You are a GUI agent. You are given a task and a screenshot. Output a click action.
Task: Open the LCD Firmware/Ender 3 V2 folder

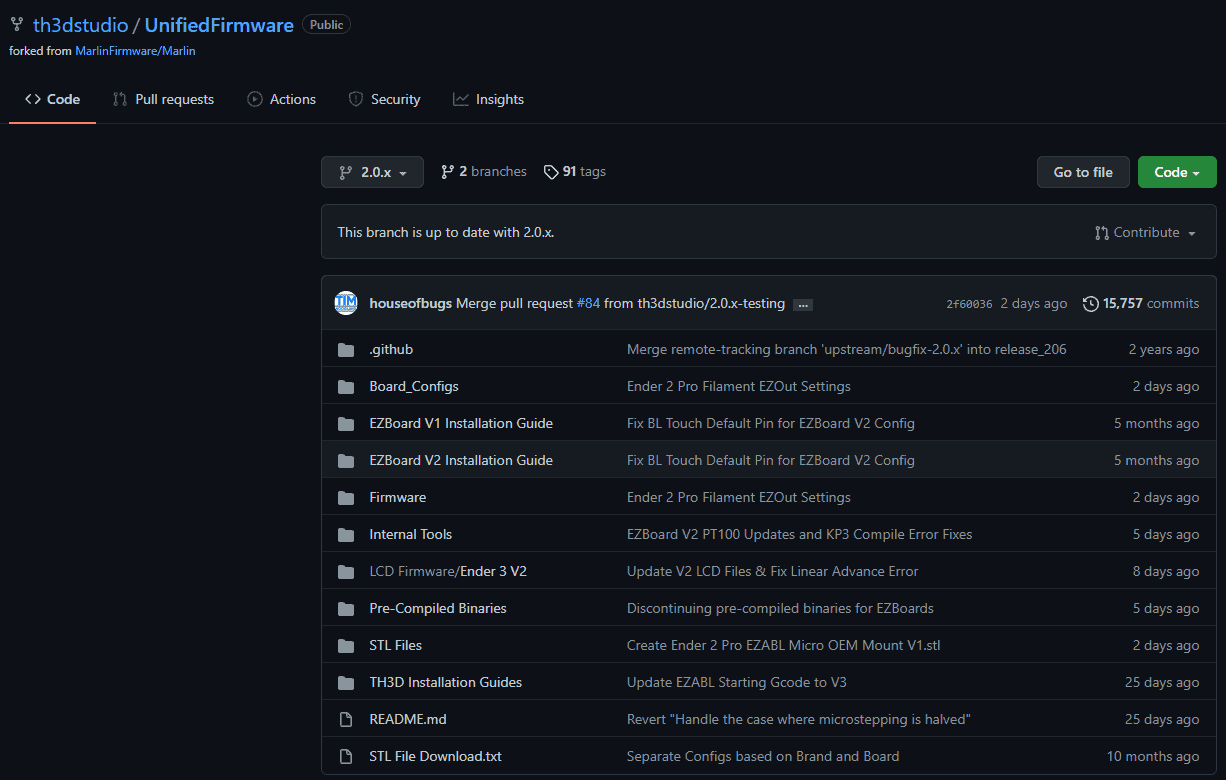coord(448,572)
